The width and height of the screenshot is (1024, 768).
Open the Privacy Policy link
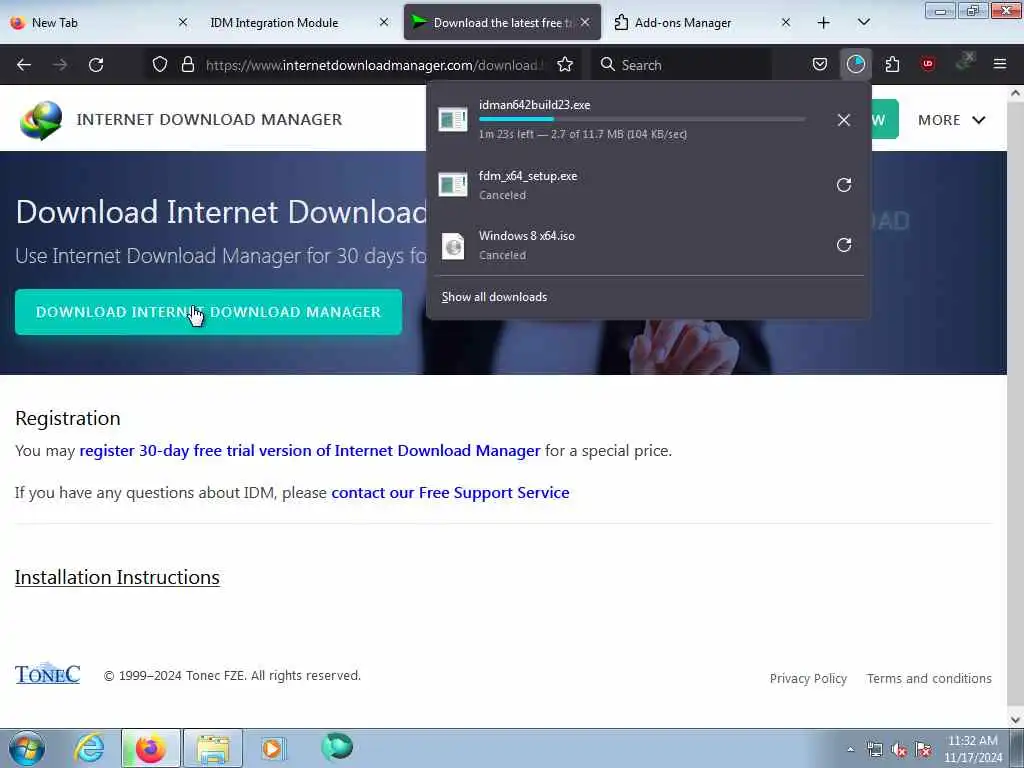click(x=808, y=679)
